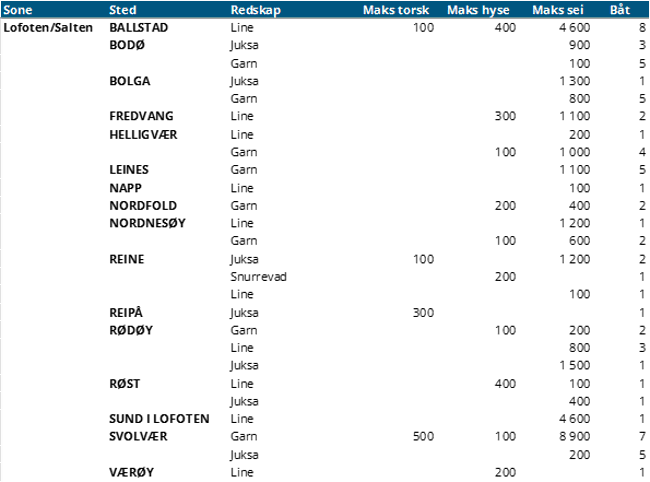Click the BALLSTAD place name
The width and height of the screenshot is (650, 482).
[x=138, y=28]
